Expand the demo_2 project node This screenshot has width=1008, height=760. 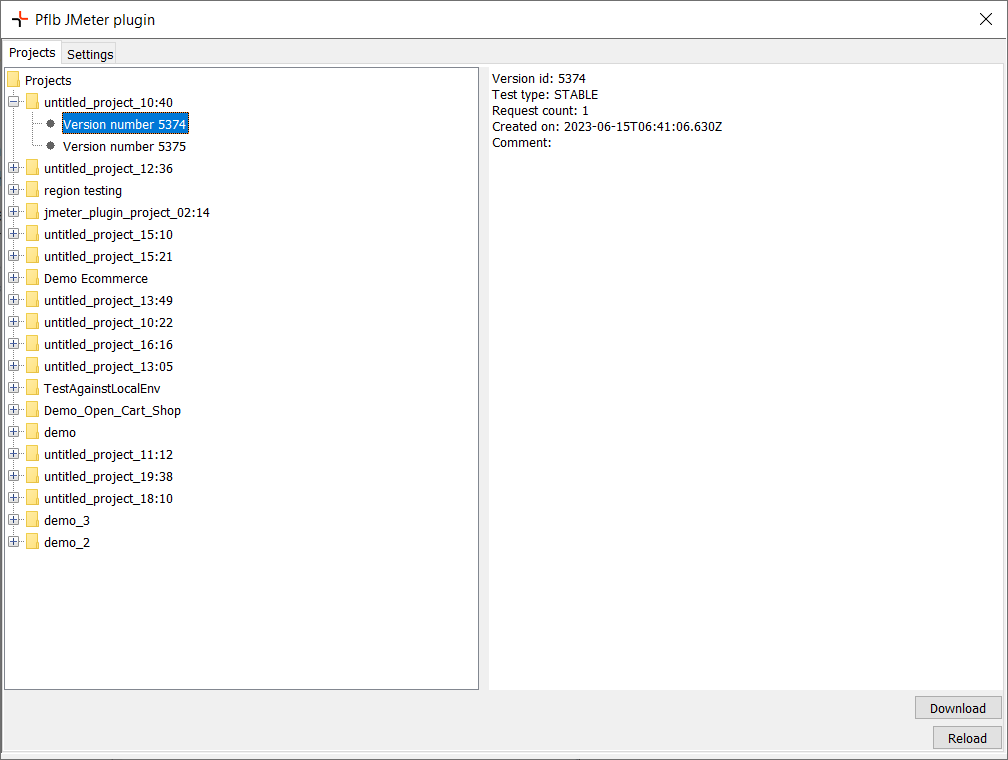(x=12, y=542)
